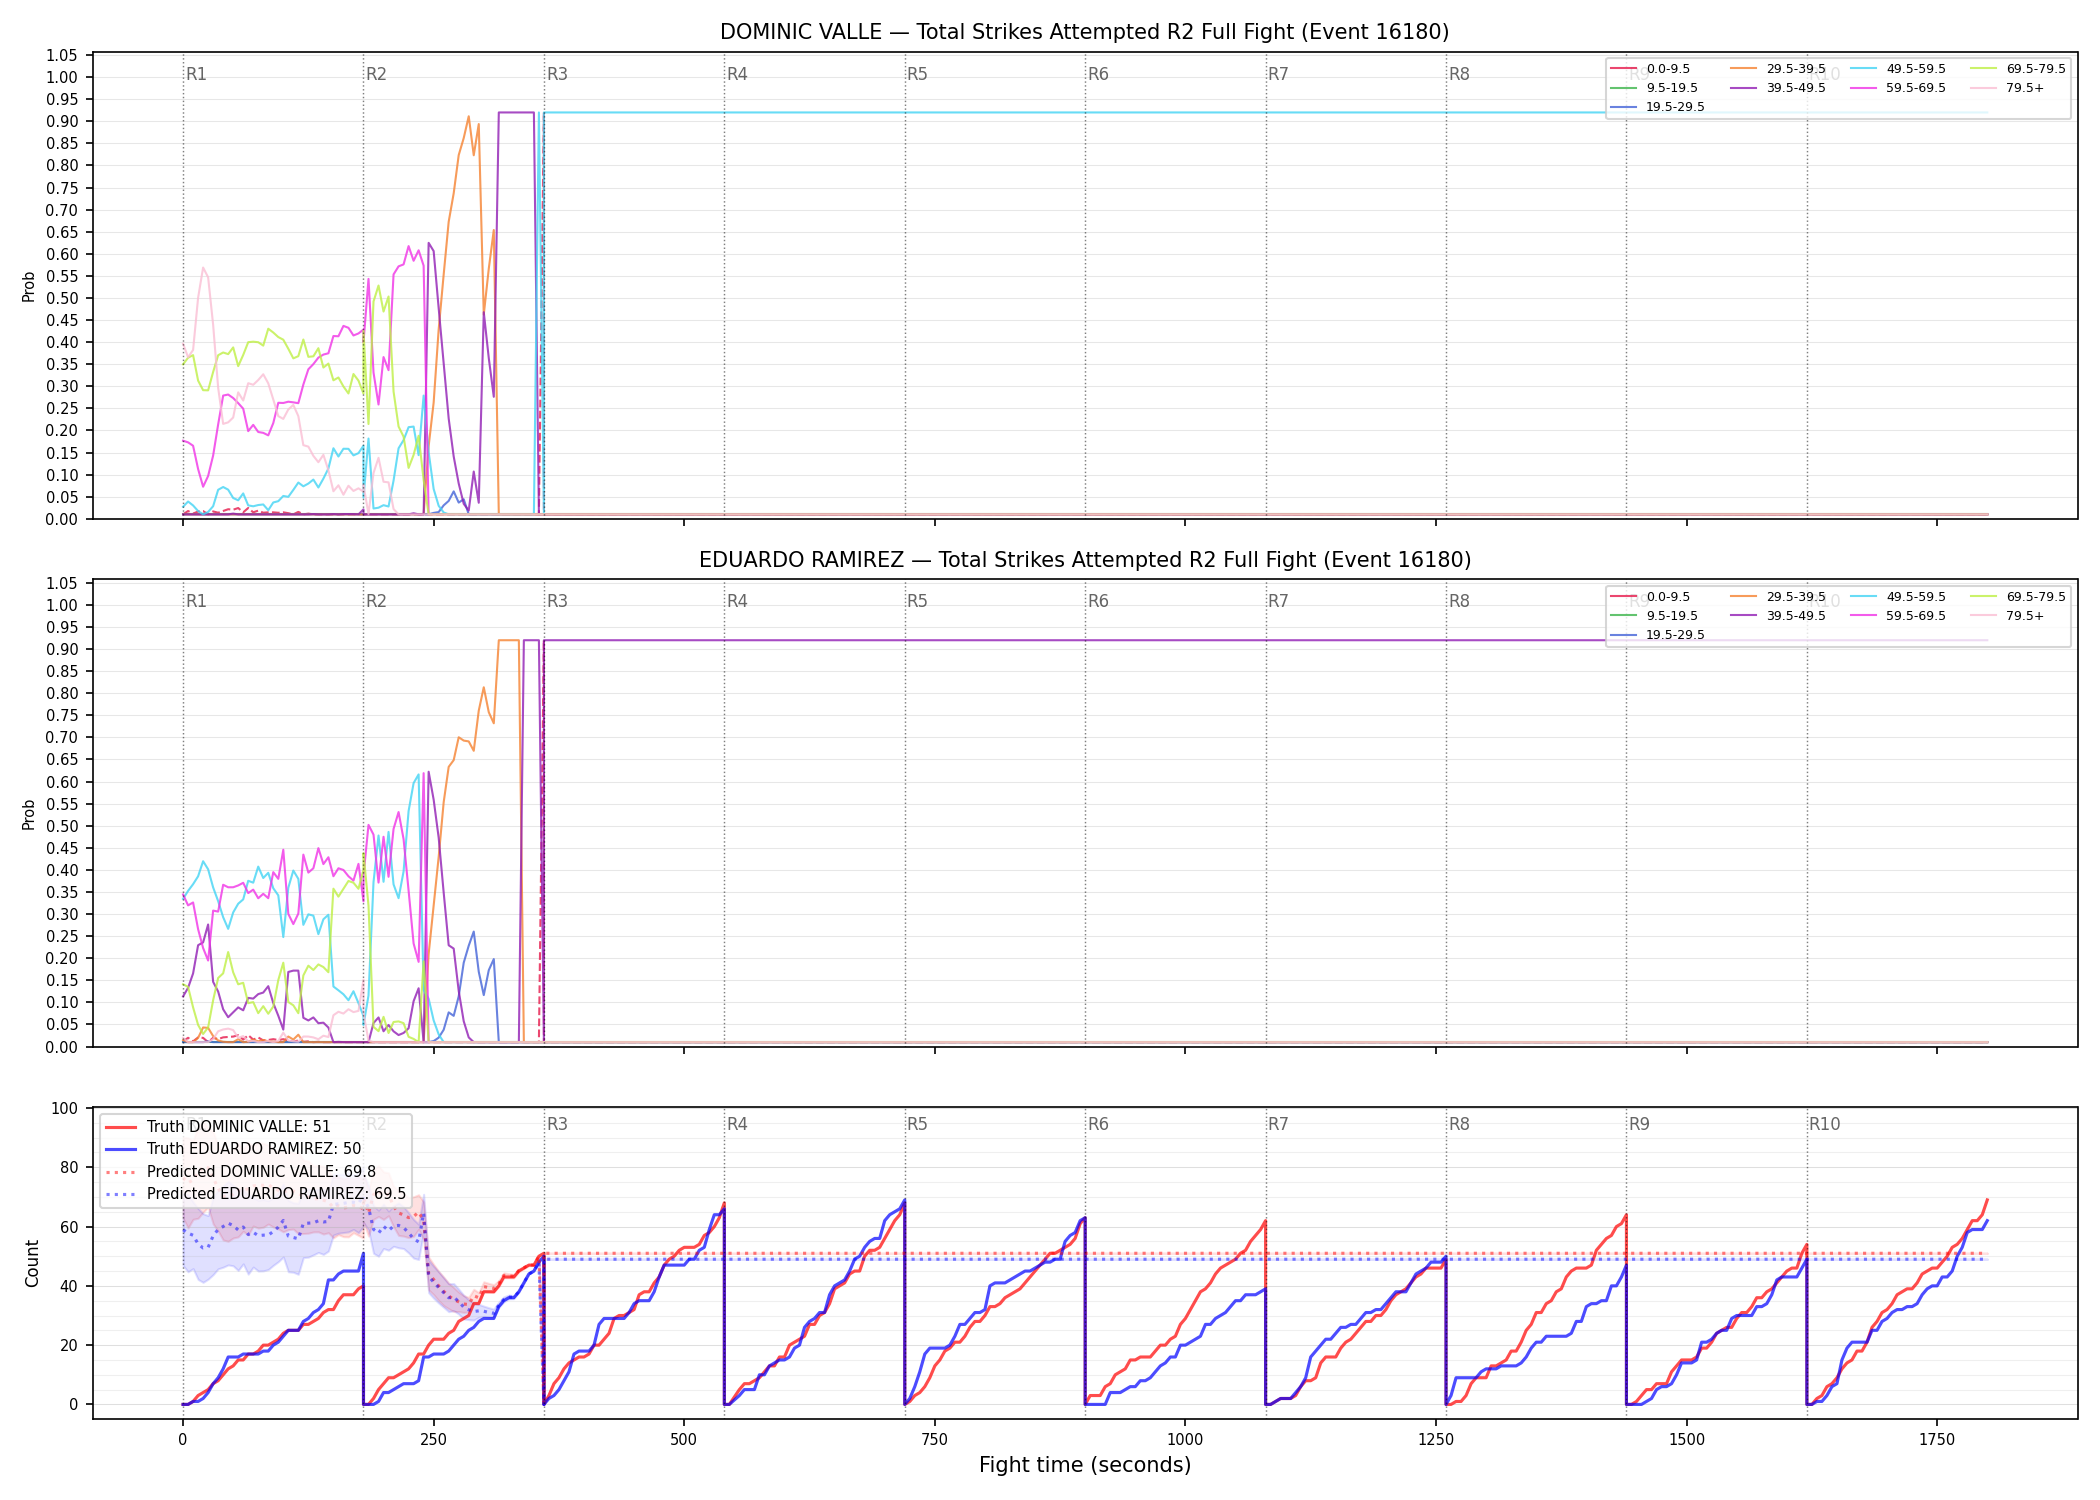This screenshot has height=1500, width=2100.
Task: Click the EDUARDO RAMIREZ chart title
Action: [x=1084, y=560]
